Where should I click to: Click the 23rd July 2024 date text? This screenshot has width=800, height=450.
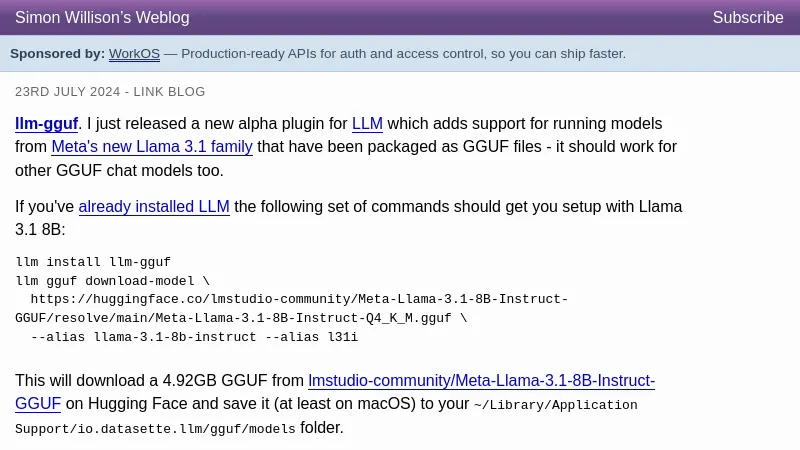pos(66,92)
